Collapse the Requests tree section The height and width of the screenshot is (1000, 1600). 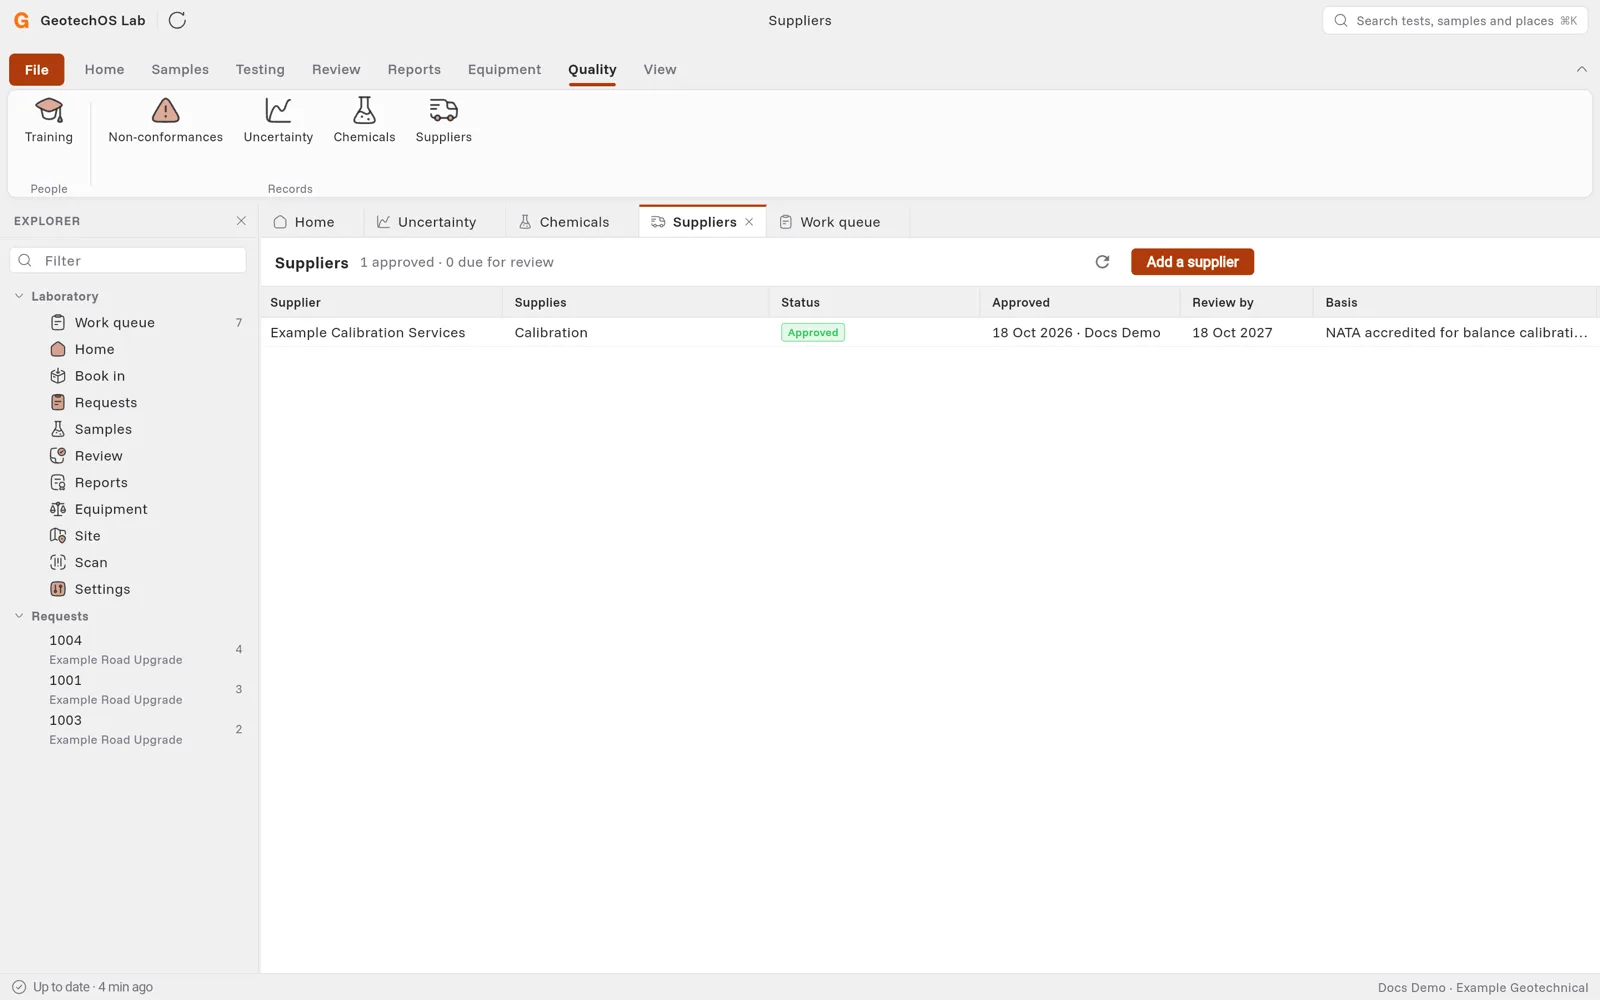(19, 616)
